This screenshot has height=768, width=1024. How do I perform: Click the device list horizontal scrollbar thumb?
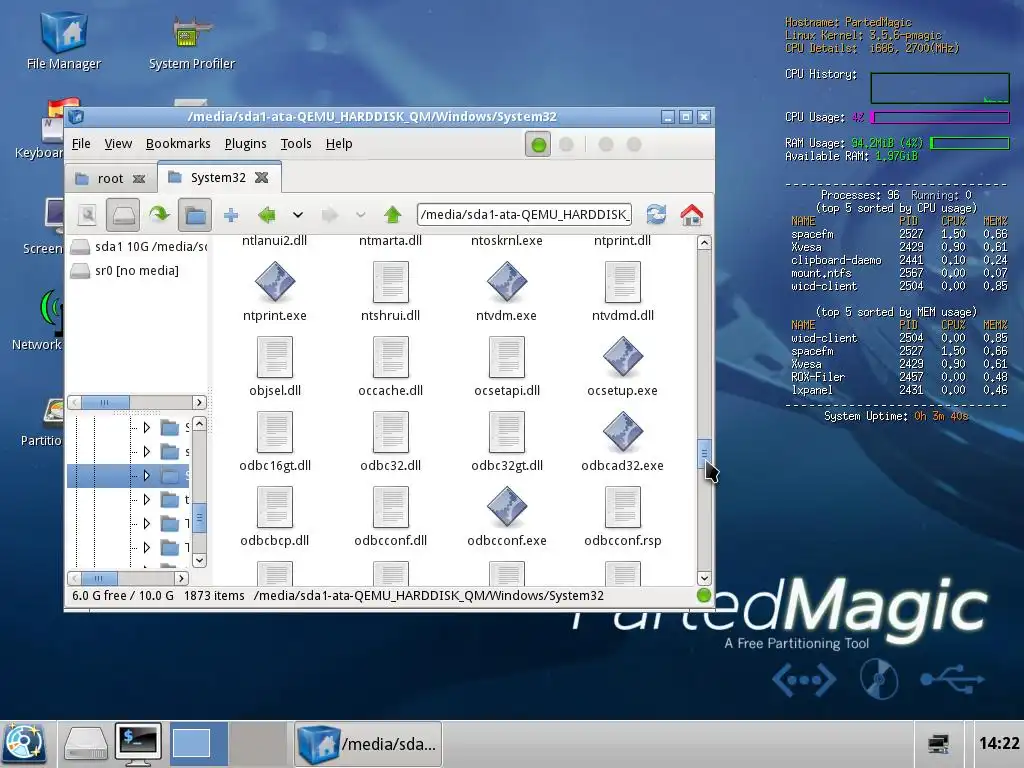(x=105, y=402)
